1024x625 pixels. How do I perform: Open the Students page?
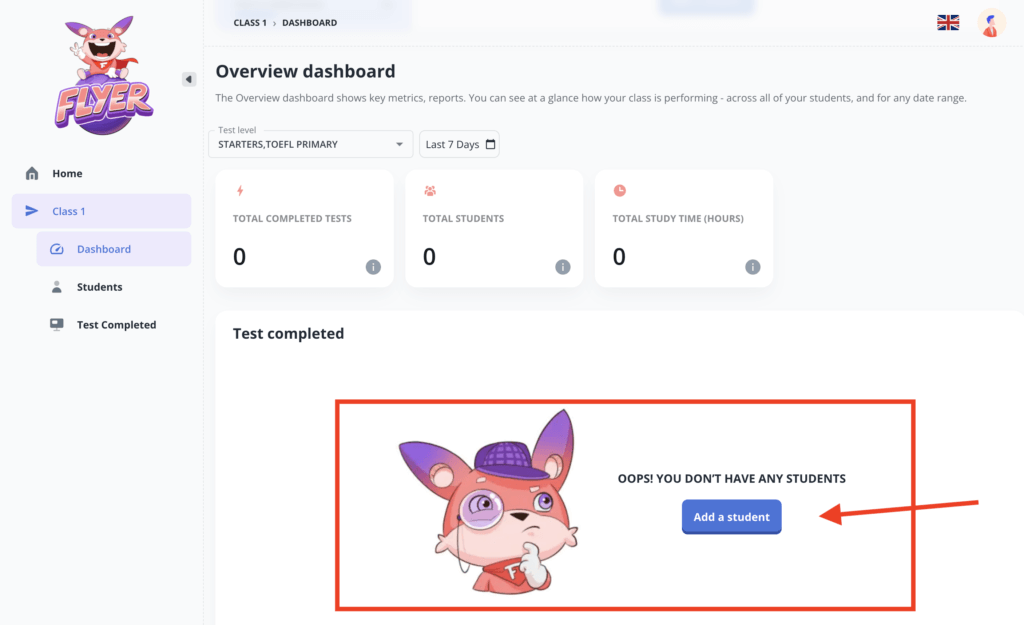coord(99,287)
